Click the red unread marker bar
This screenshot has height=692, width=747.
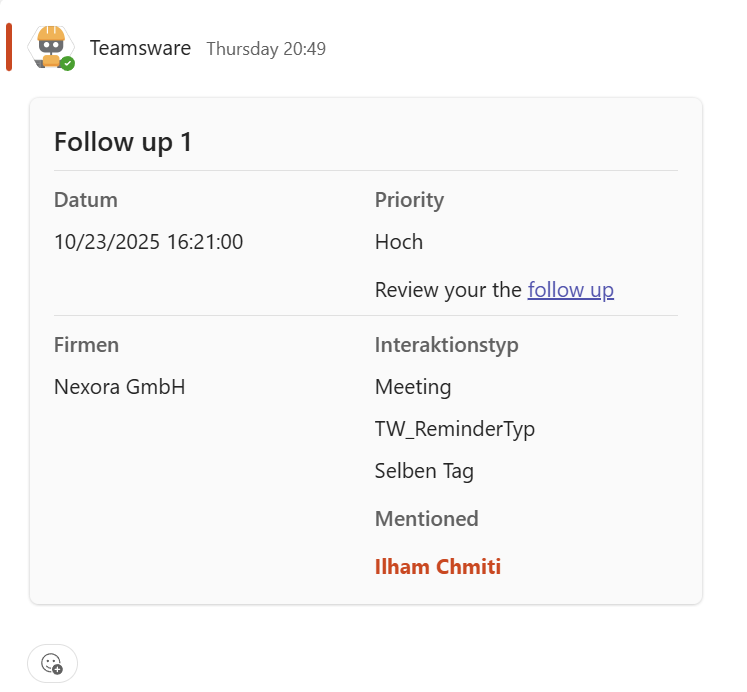pyautogui.click(x=9, y=47)
